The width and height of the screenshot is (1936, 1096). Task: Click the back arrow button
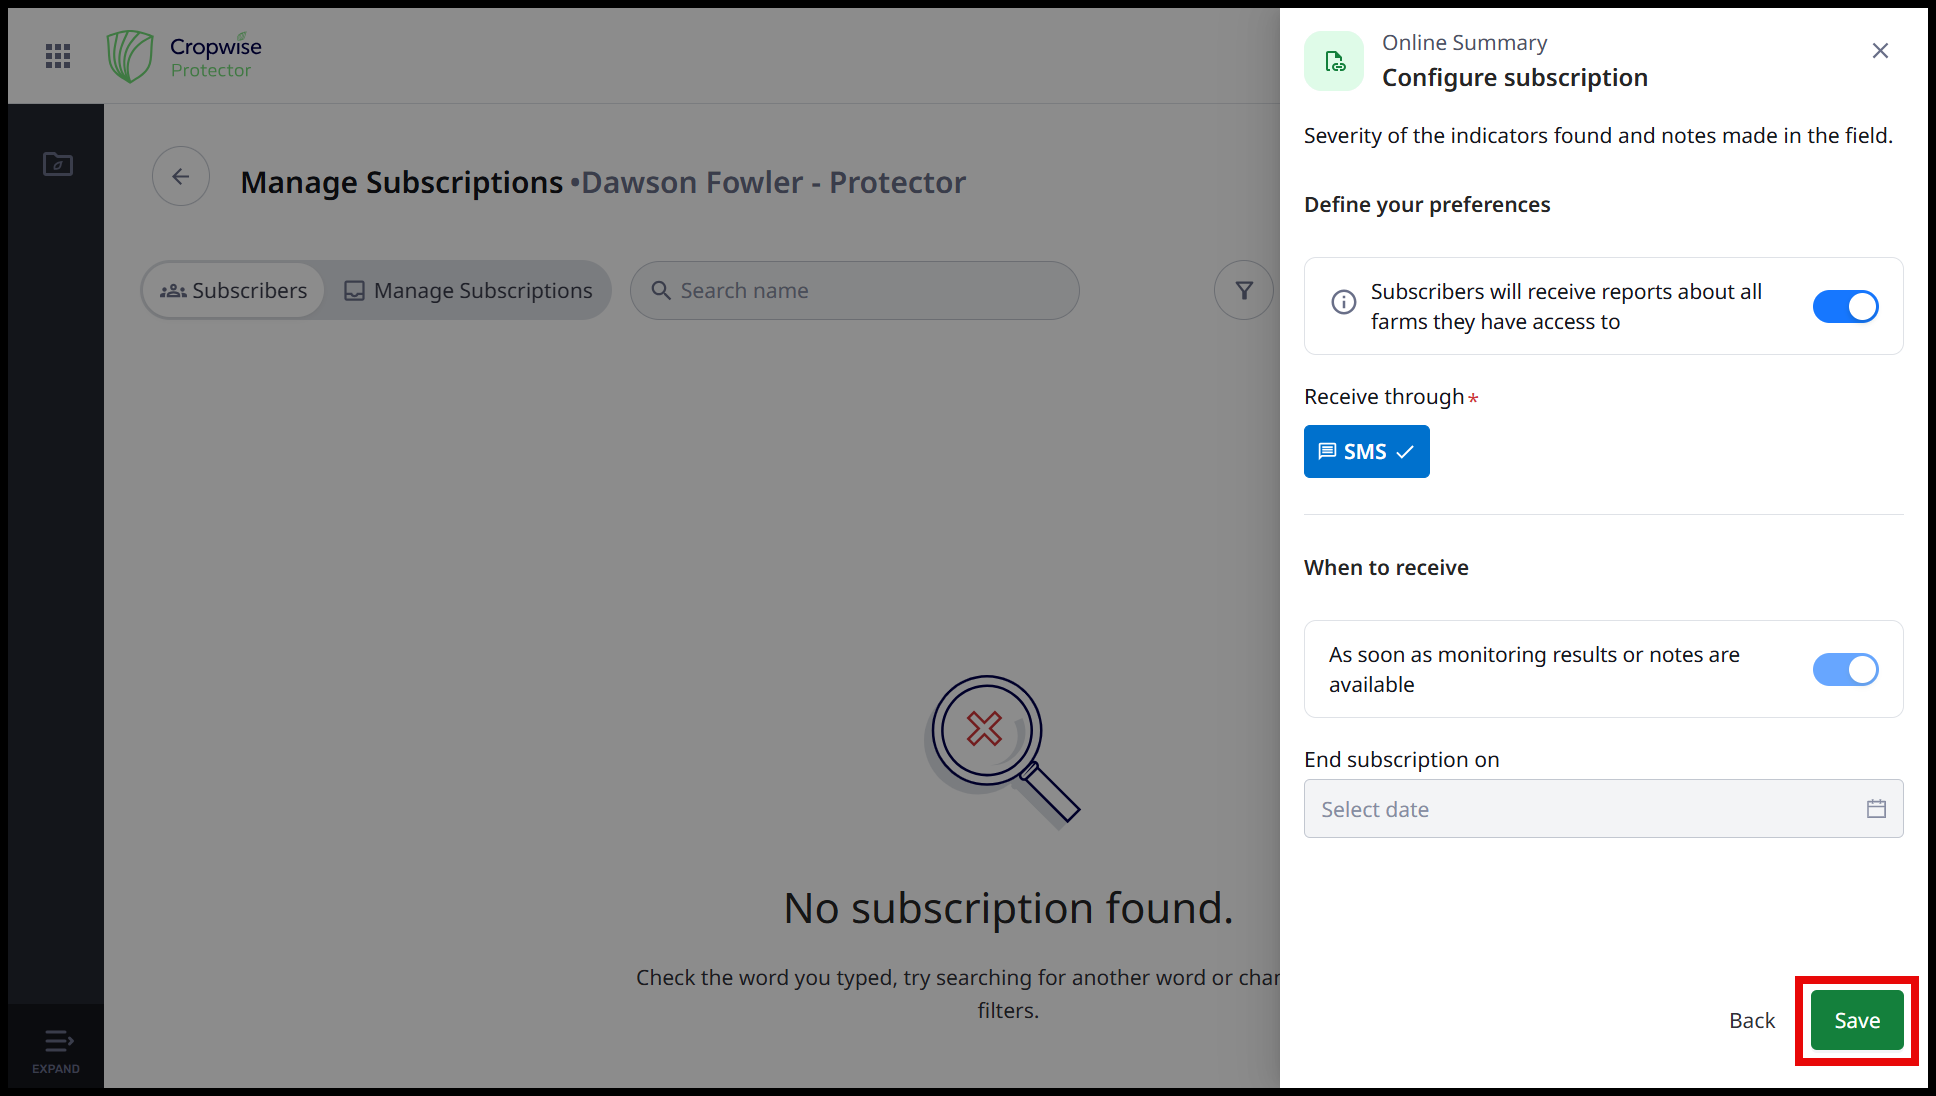[181, 177]
